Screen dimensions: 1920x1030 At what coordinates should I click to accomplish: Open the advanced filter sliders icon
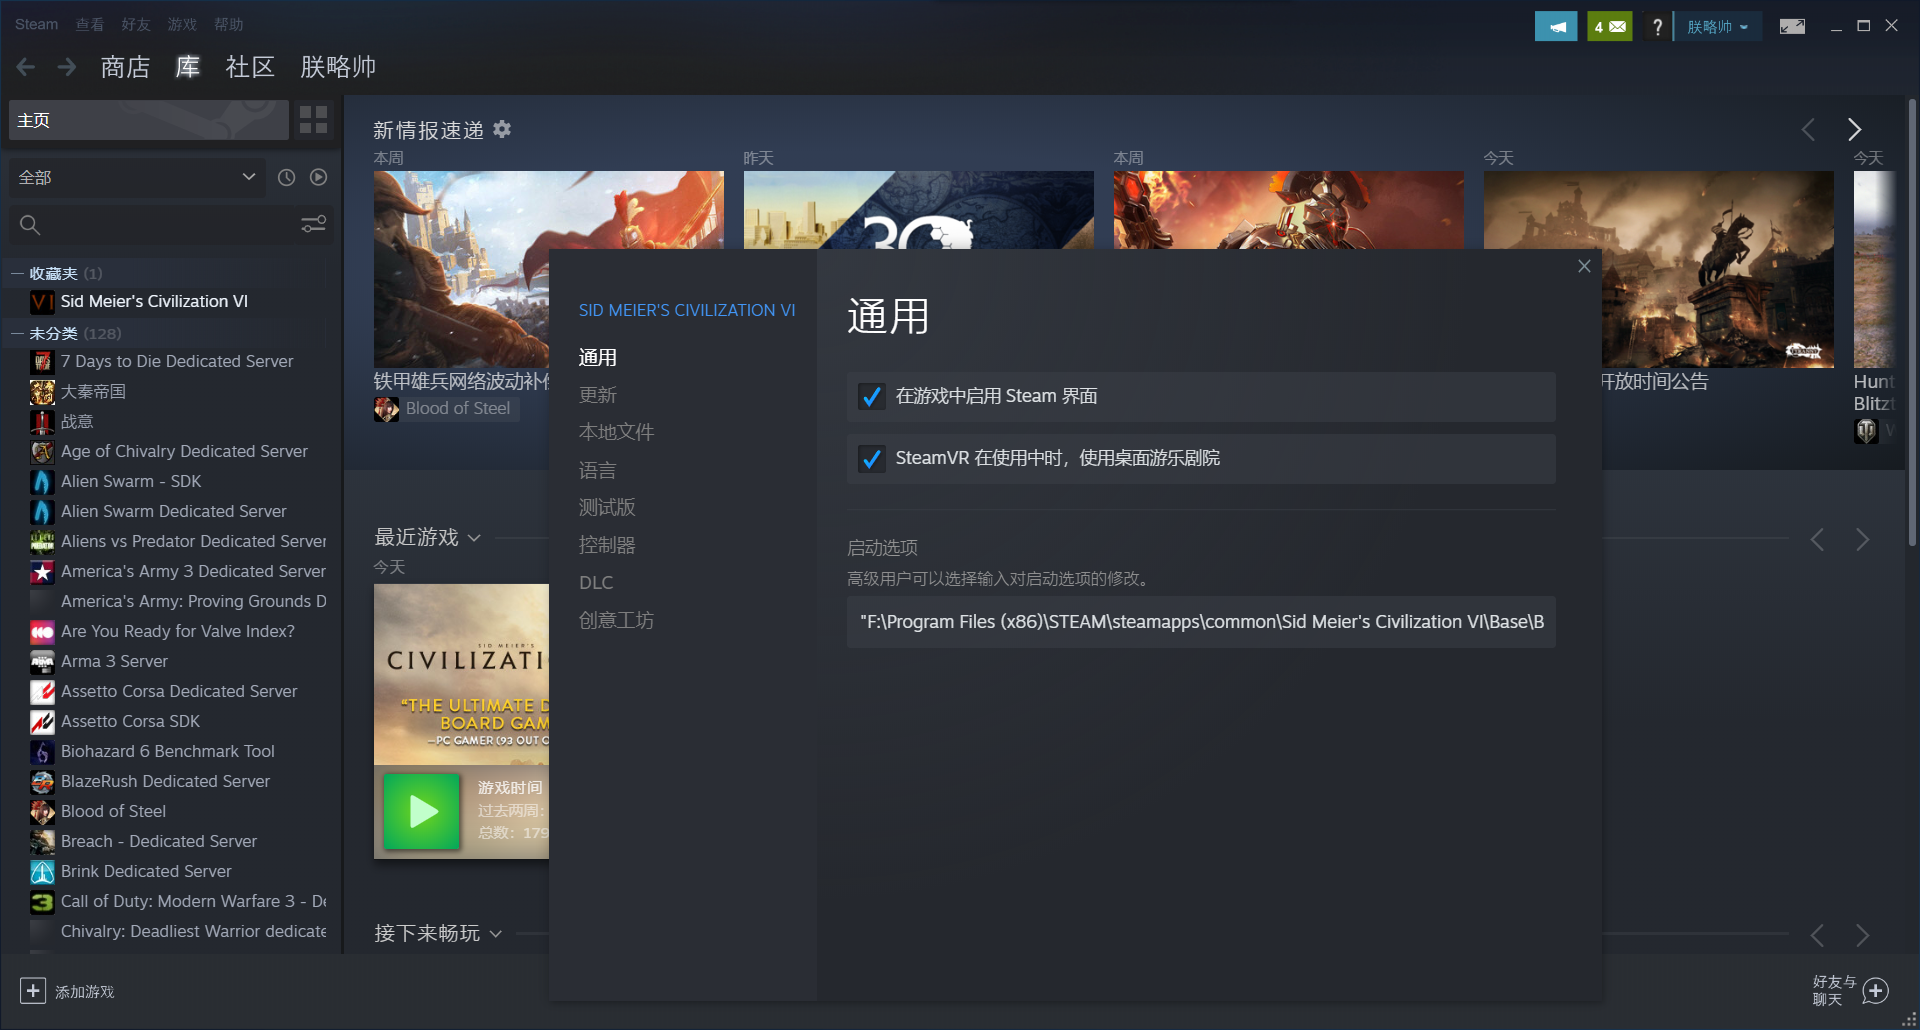(313, 224)
